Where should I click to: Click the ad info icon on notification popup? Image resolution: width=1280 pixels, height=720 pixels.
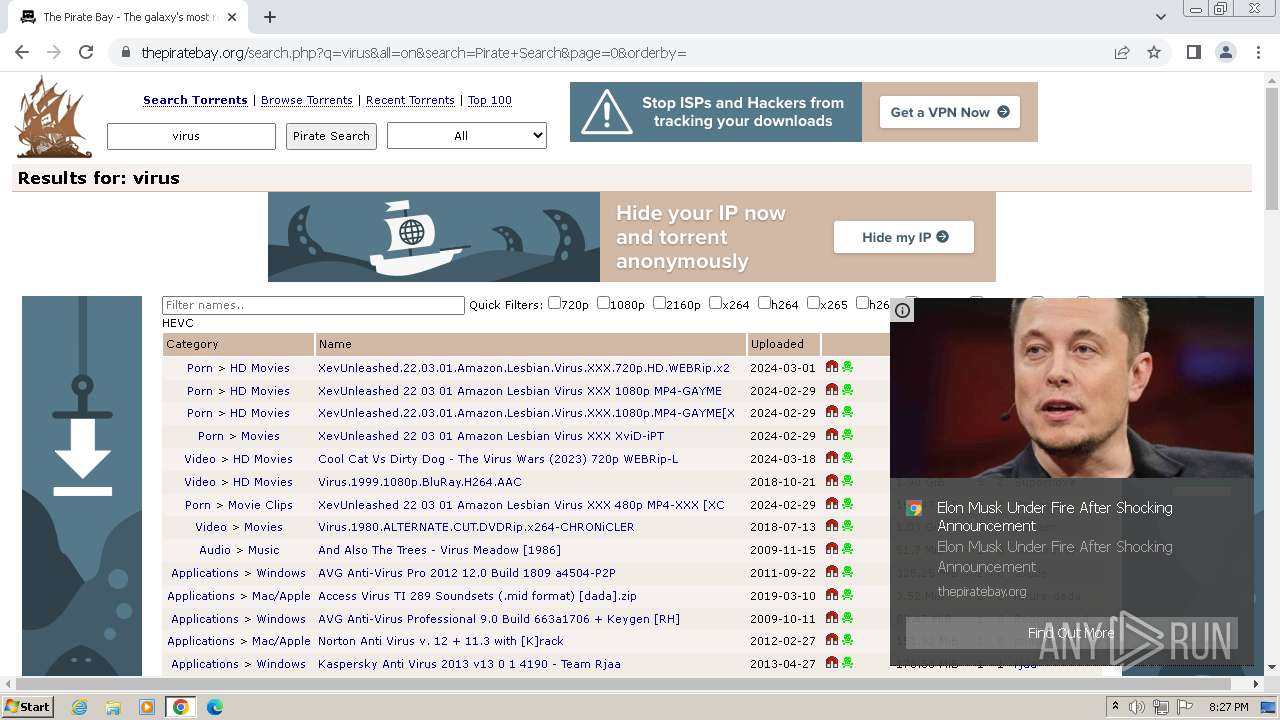[x=902, y=310]
